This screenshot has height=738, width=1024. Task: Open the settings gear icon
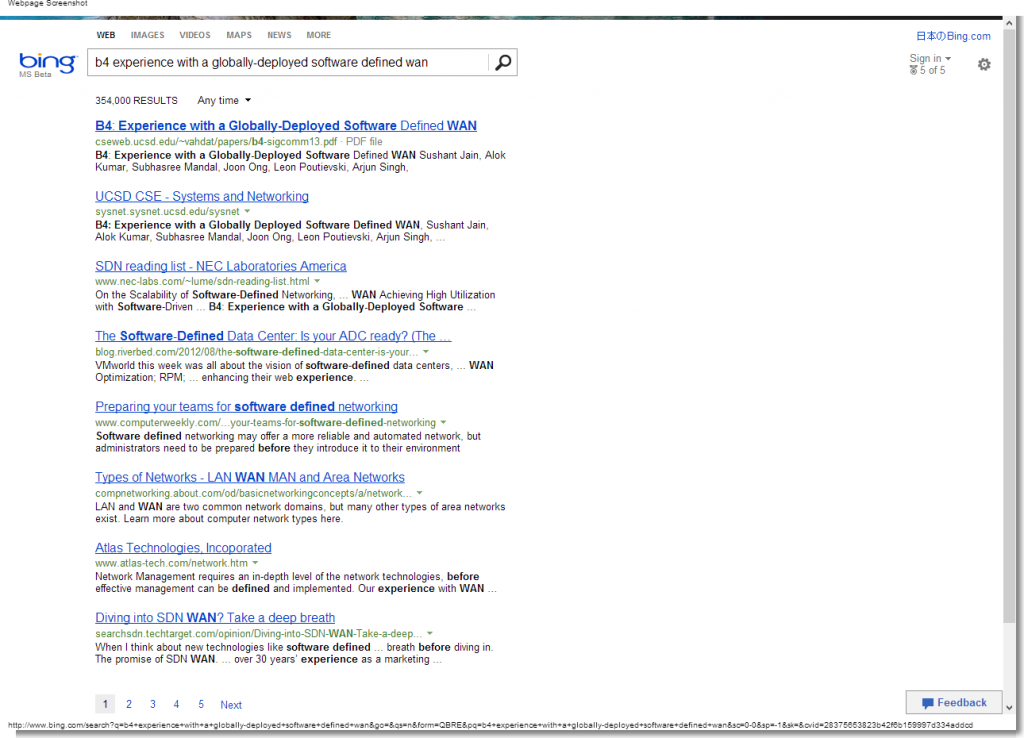[984, 64]
